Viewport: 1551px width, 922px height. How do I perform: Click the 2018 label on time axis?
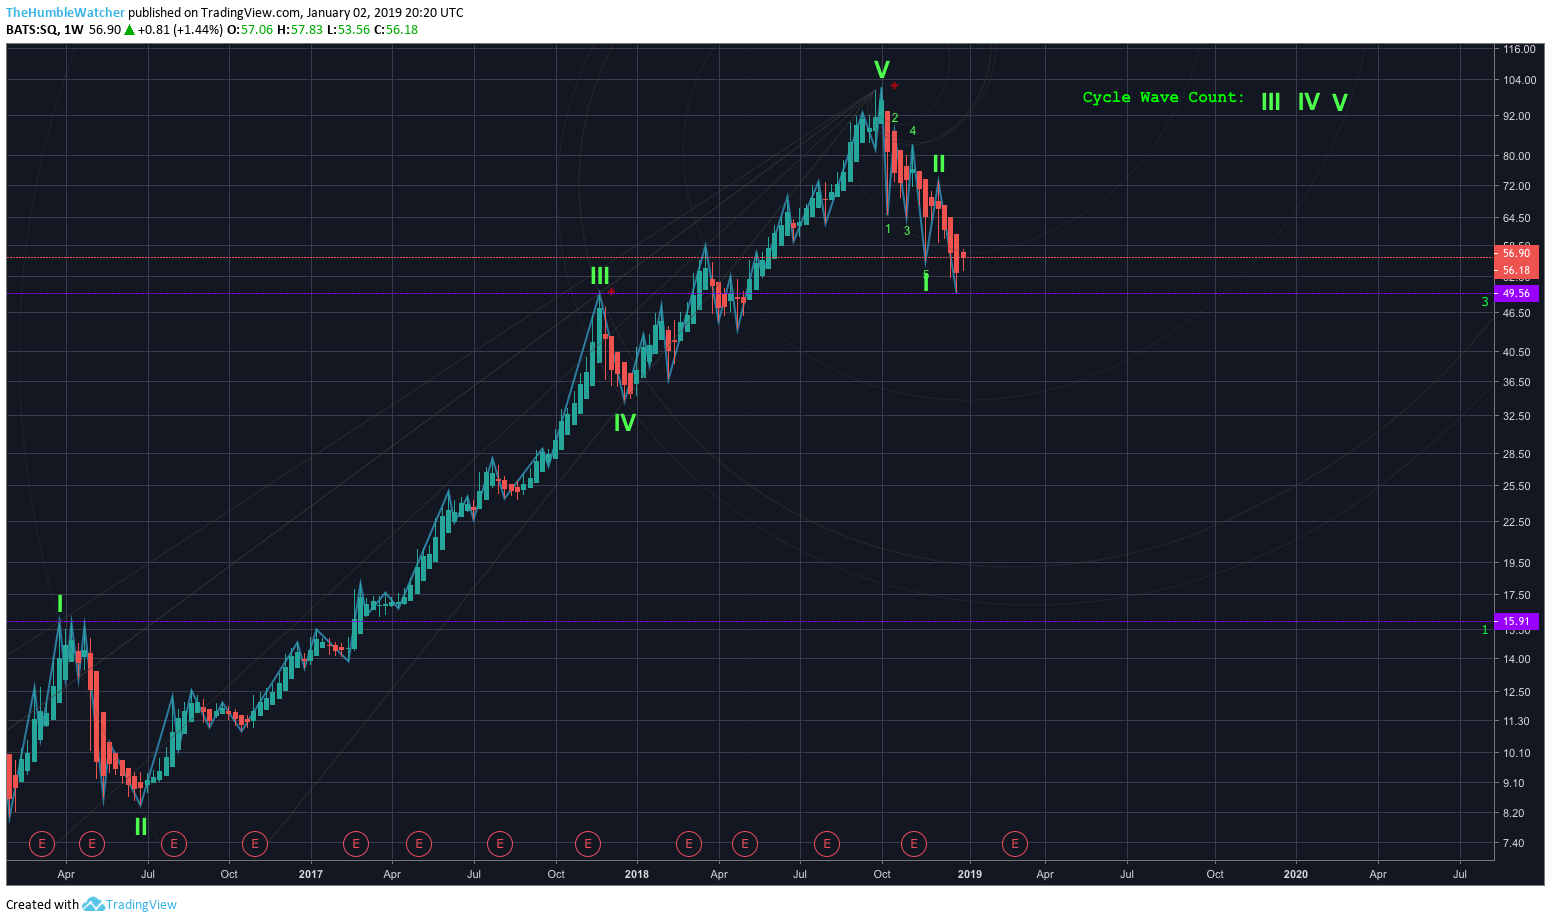coord(636,874)
